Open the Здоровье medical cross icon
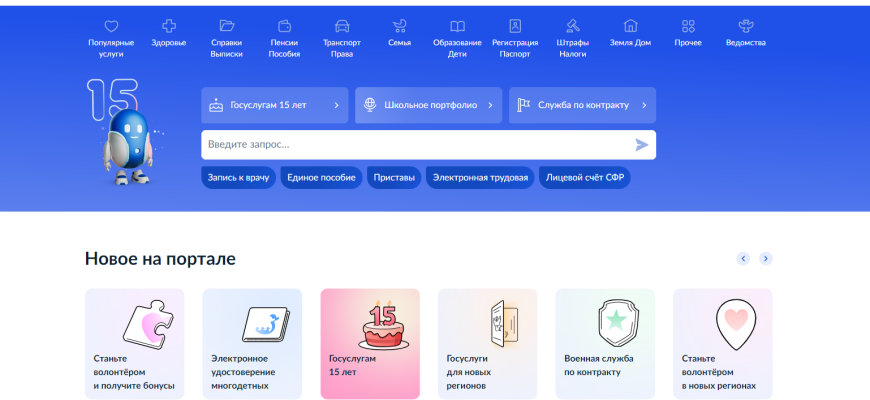Screen dimensions: 870x400 pos(168,26)
